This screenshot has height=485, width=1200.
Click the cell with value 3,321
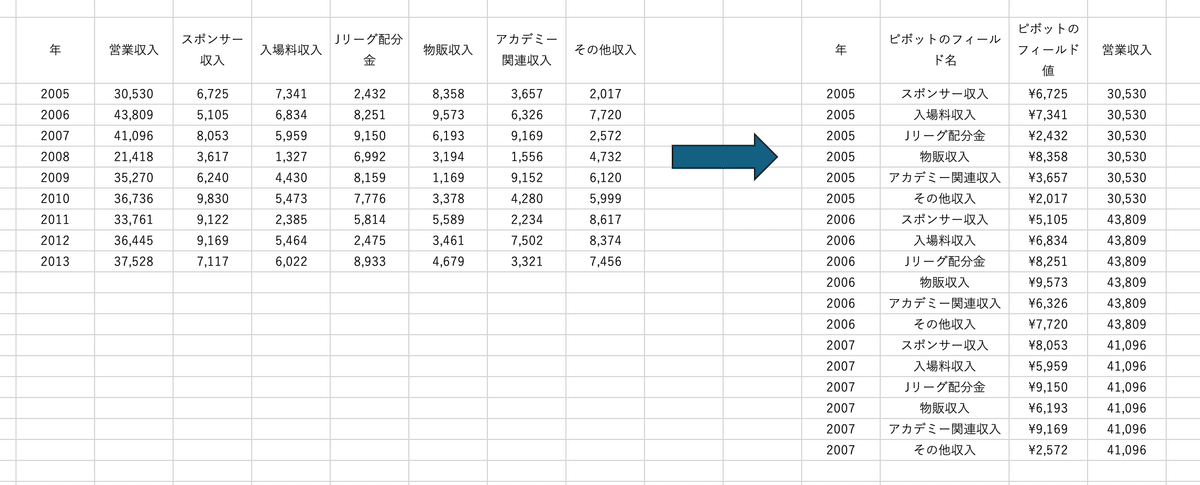[526, 261]
